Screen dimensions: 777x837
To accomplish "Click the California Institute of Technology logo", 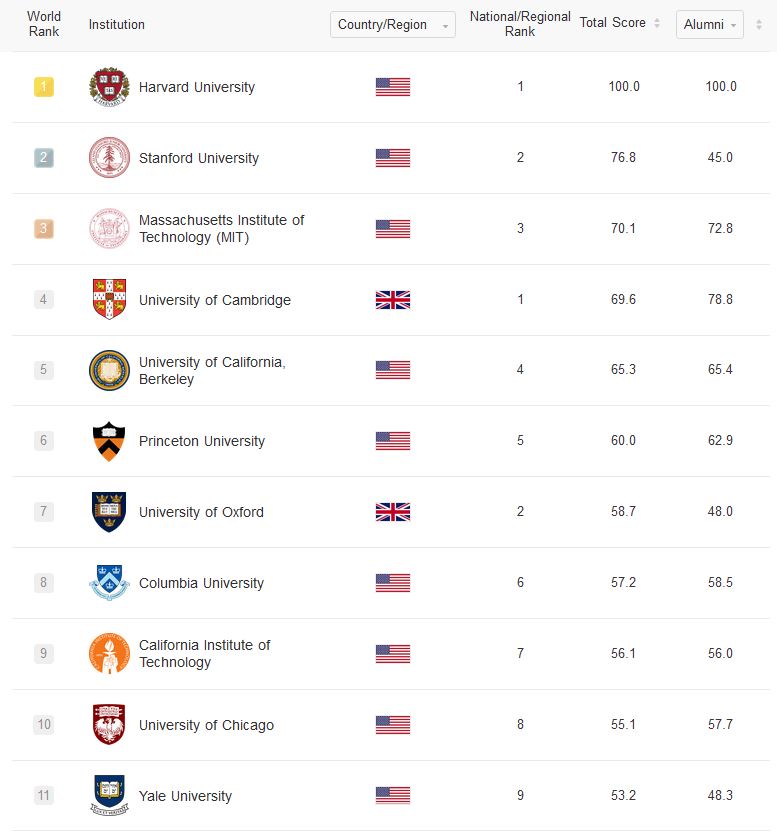I will pyautogui.click(x=109, y=653).
